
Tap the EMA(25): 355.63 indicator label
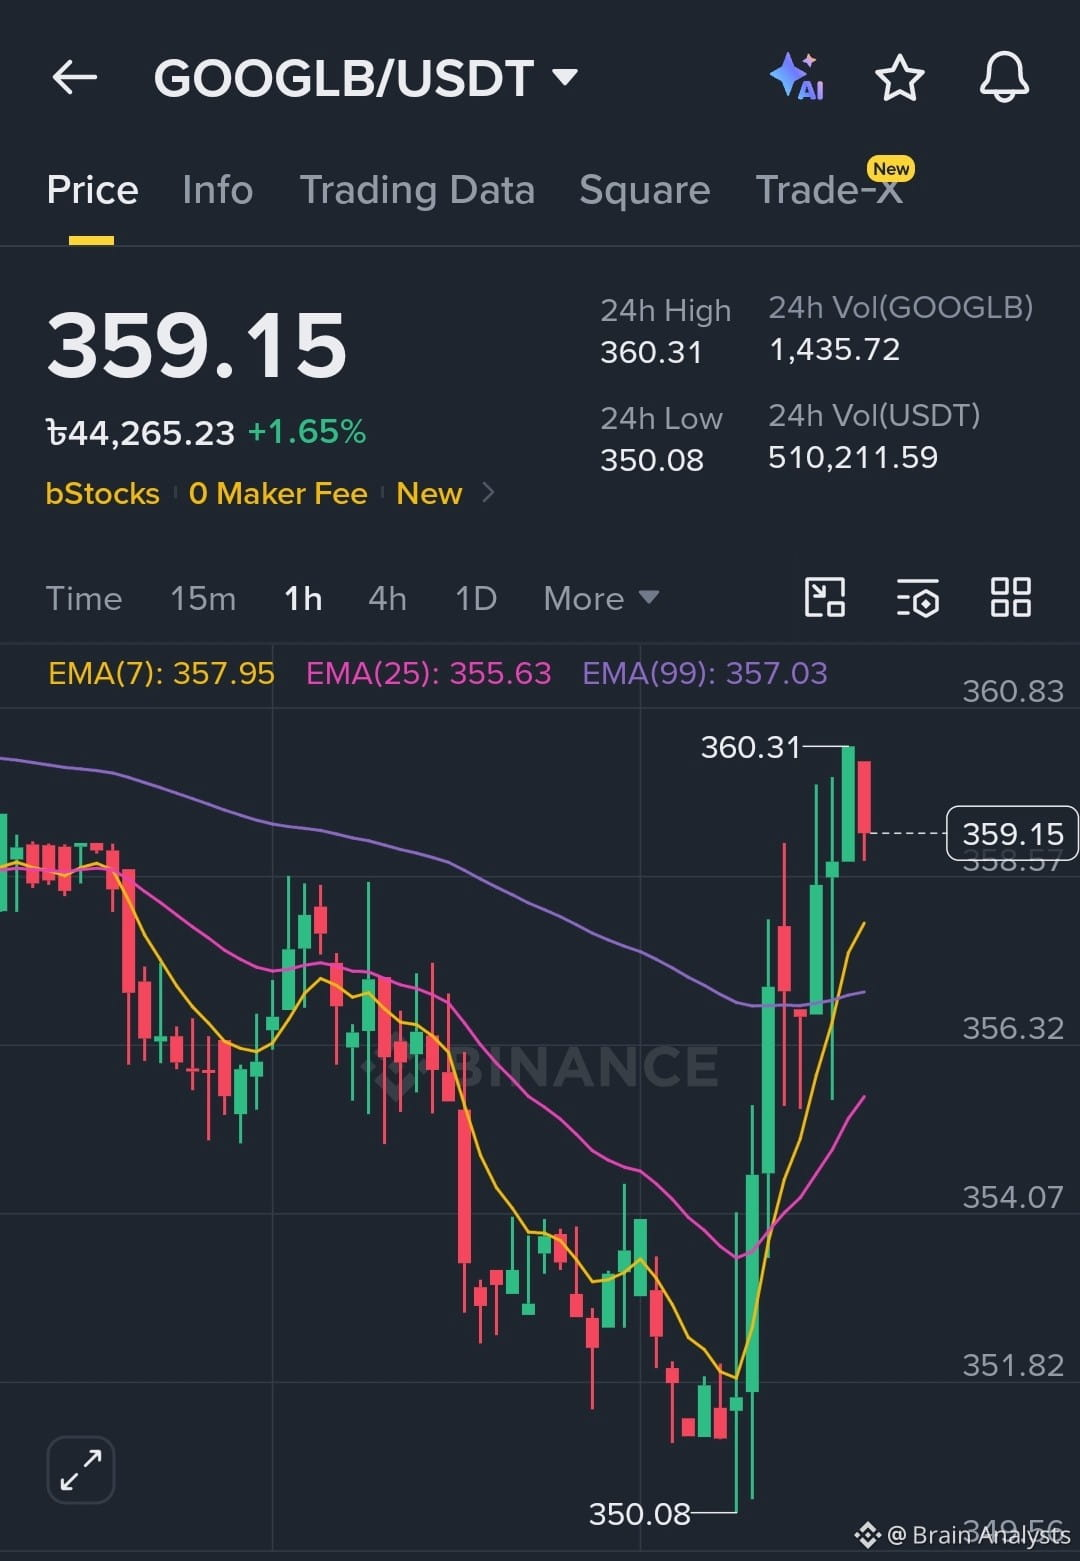[428, 673]
